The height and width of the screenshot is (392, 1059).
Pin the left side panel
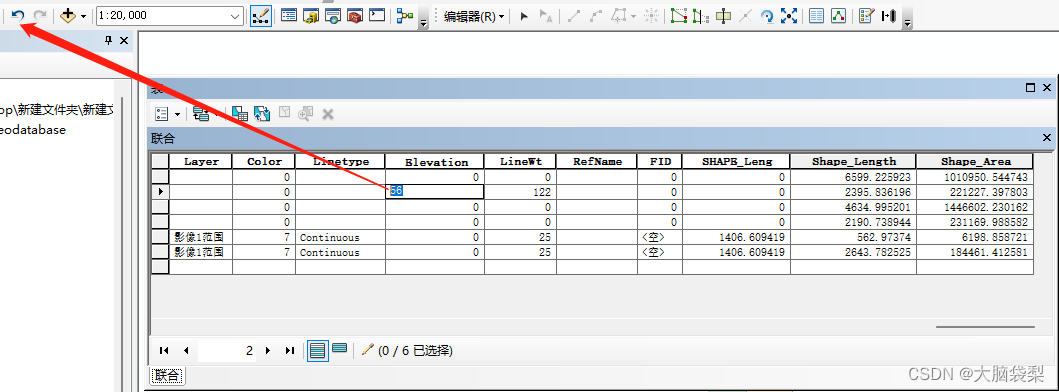[x=108, y=41]
